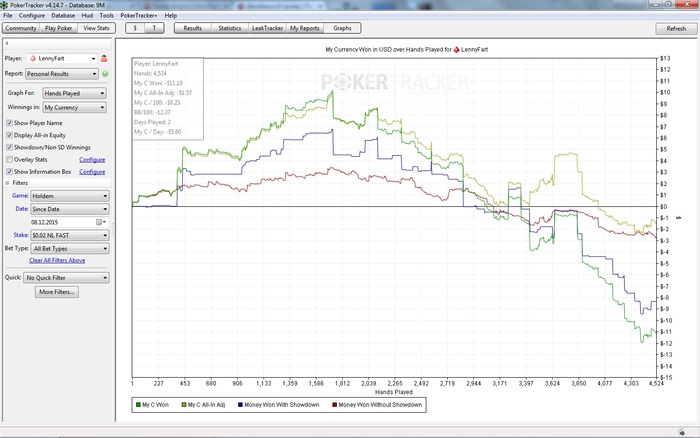The image size is (700, 438).
Task: Open the Game filter dropdown
Action: tap(70, 196)
